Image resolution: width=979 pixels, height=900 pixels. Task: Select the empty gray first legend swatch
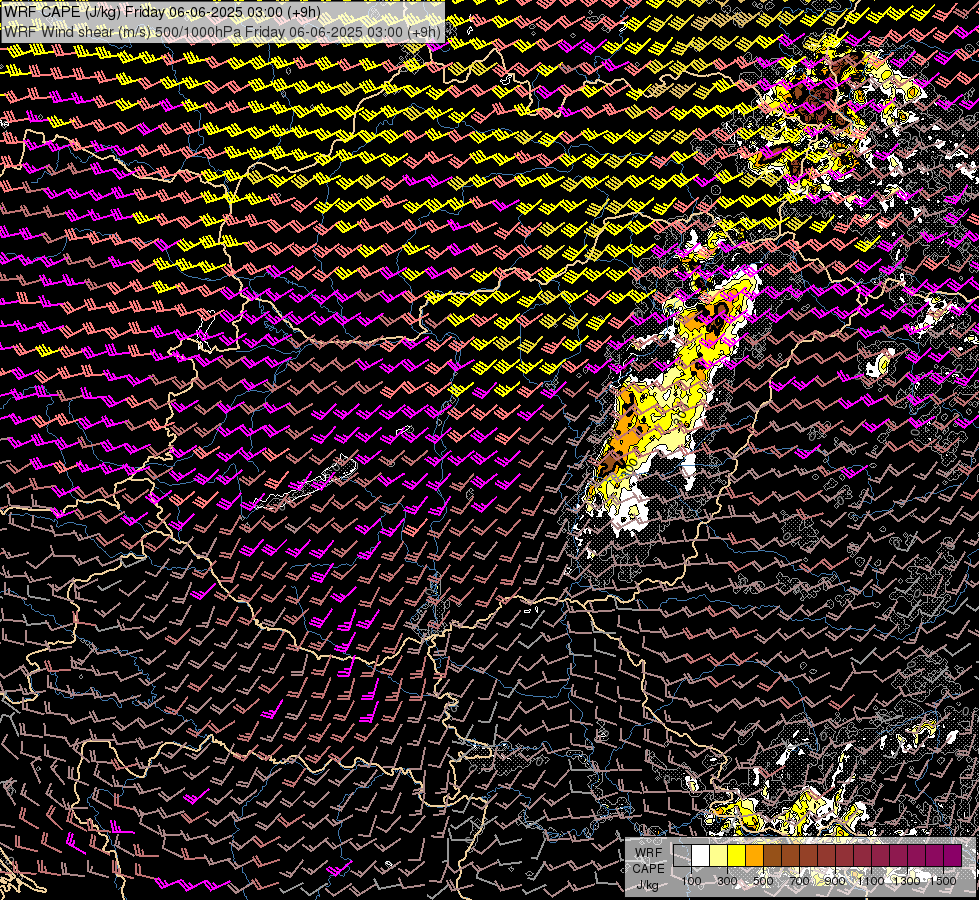tap(682, 856)
